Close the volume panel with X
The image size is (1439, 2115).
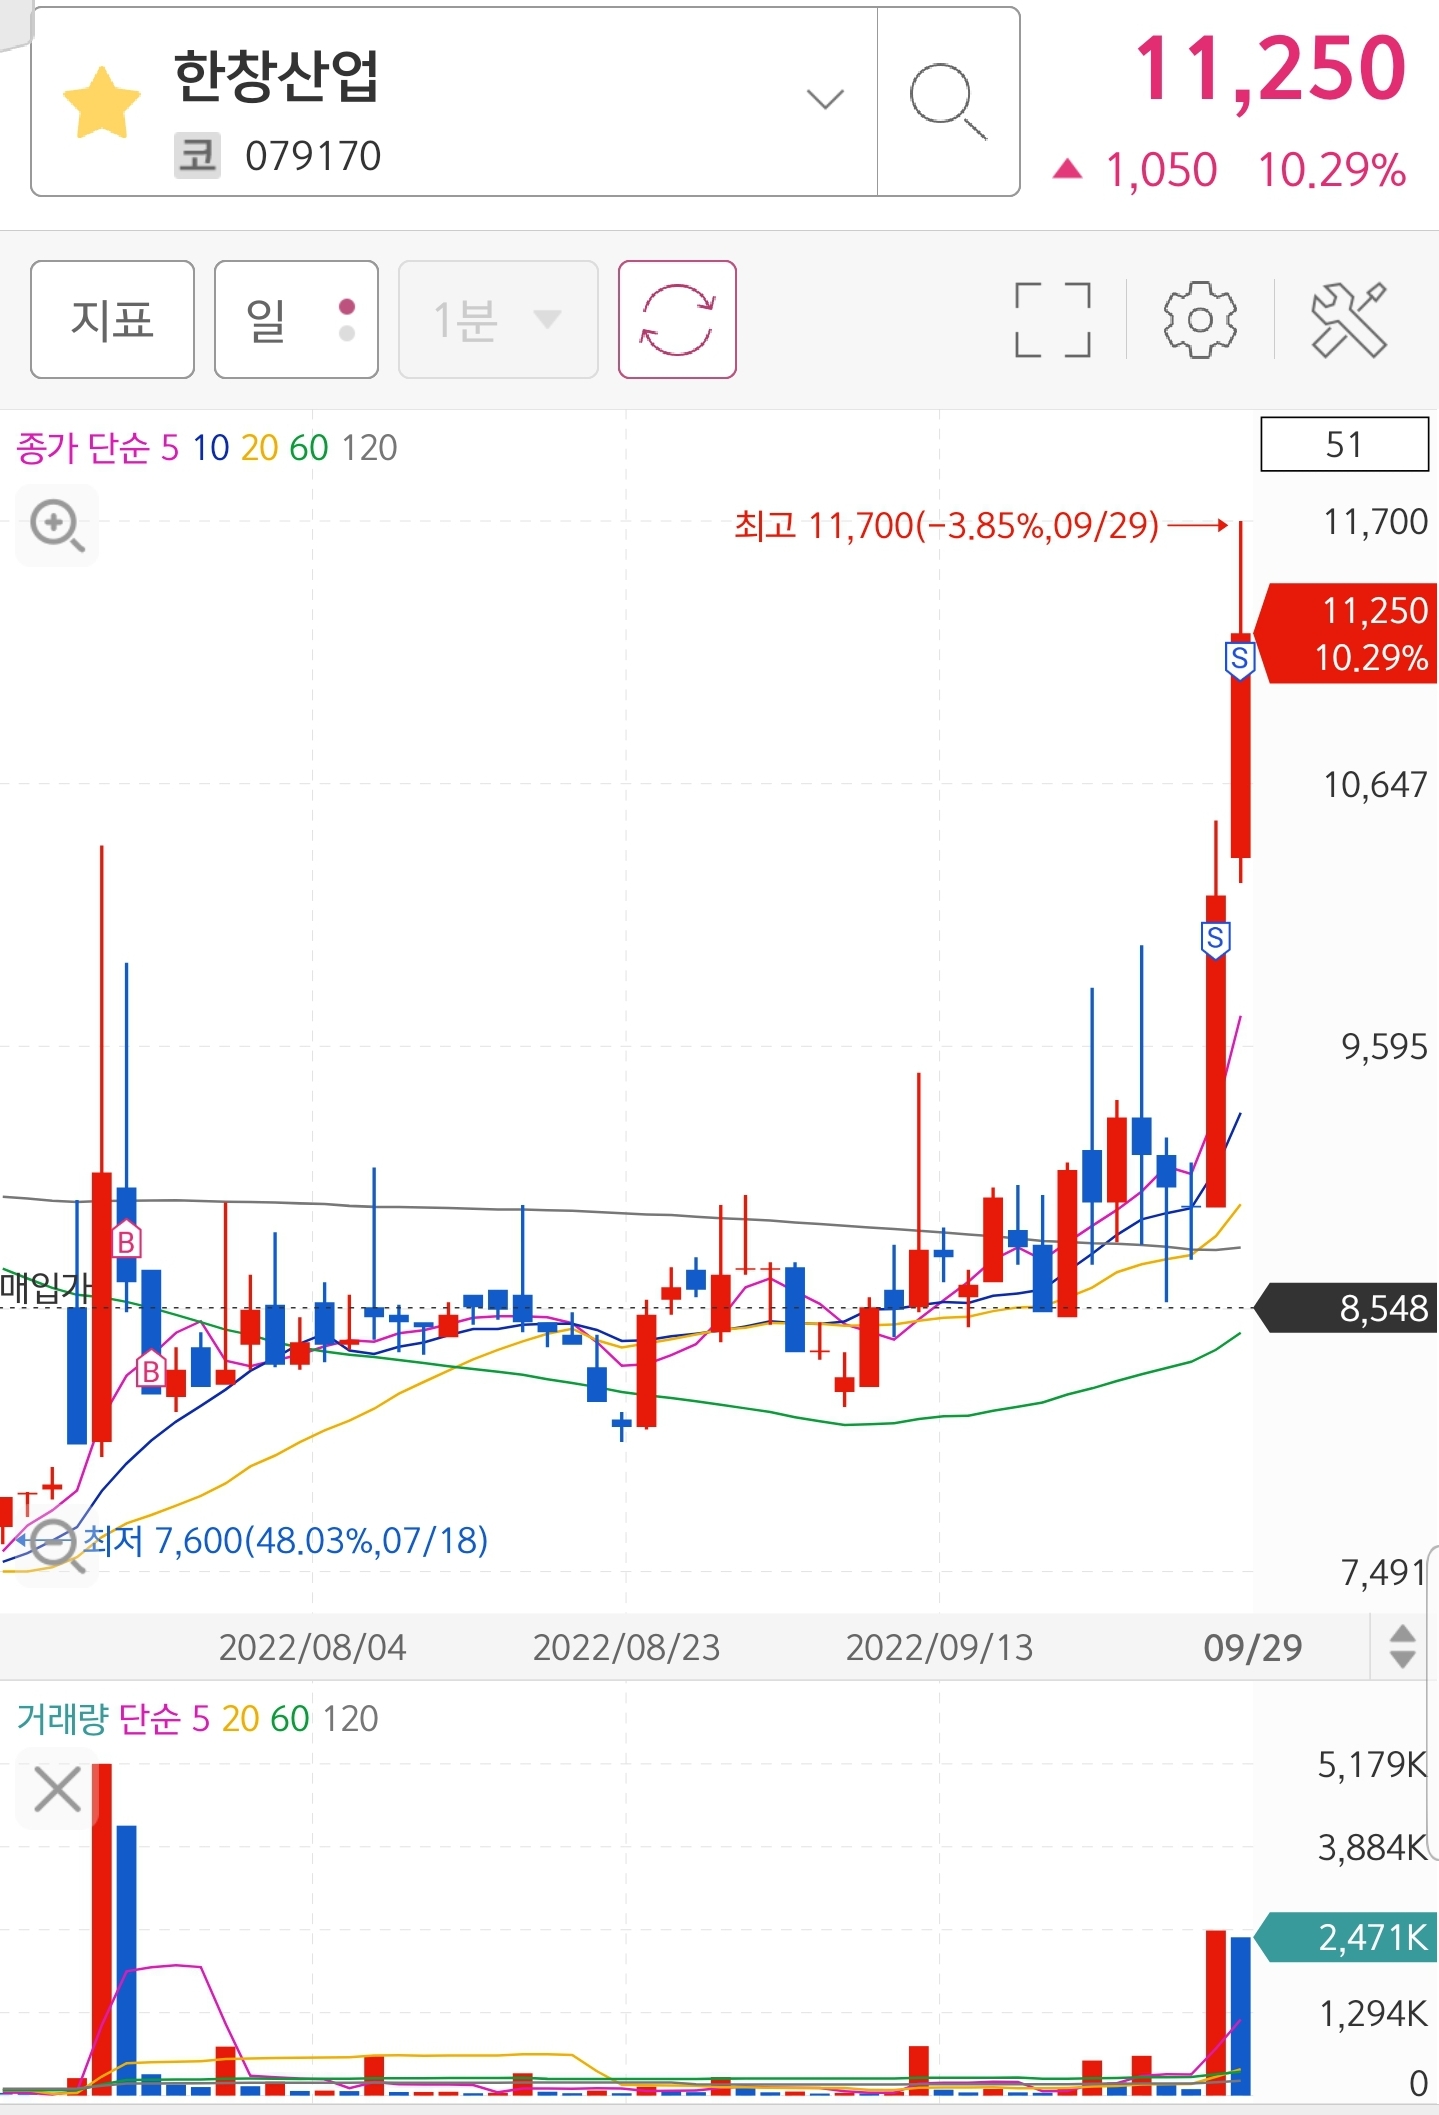pyautogui.click(x=57, y=1789)
